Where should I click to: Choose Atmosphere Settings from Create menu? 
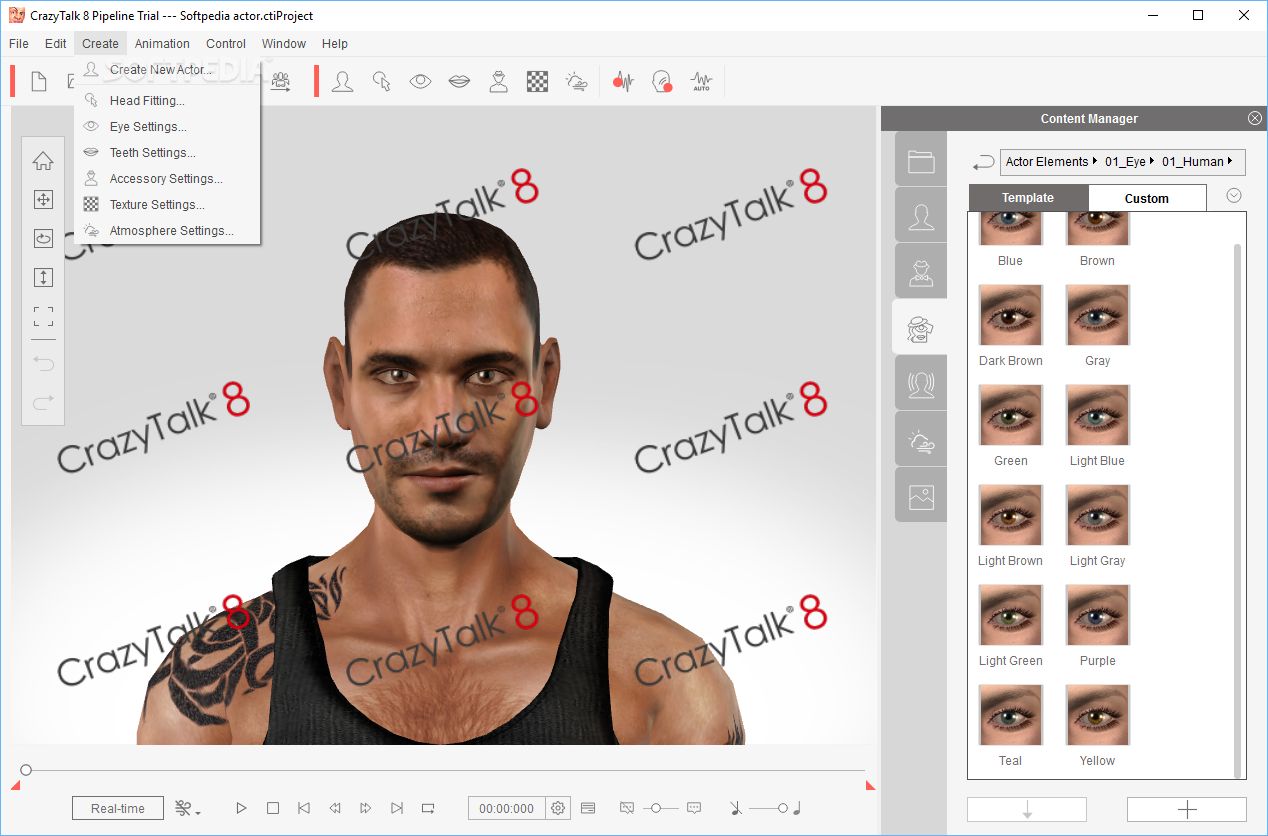pos(167,230)
